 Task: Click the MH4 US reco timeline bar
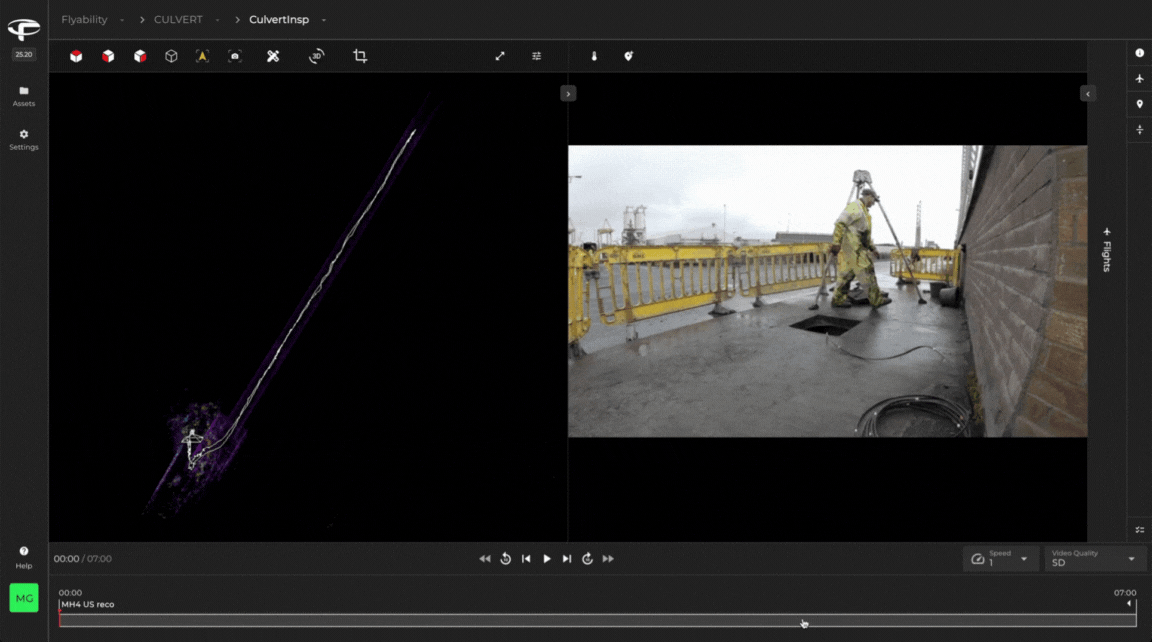click(x=597, y=620)
